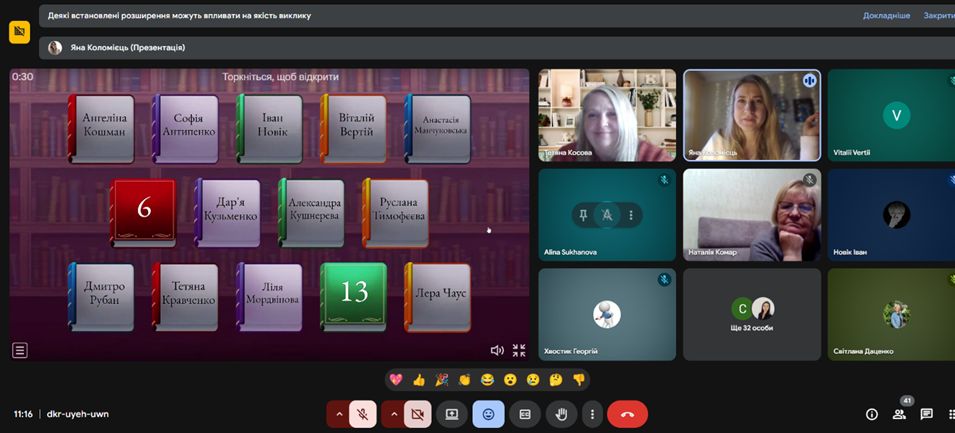Toggle closed captions button
The height and width of the screenshot is (433, 955).
pos(525,414)
